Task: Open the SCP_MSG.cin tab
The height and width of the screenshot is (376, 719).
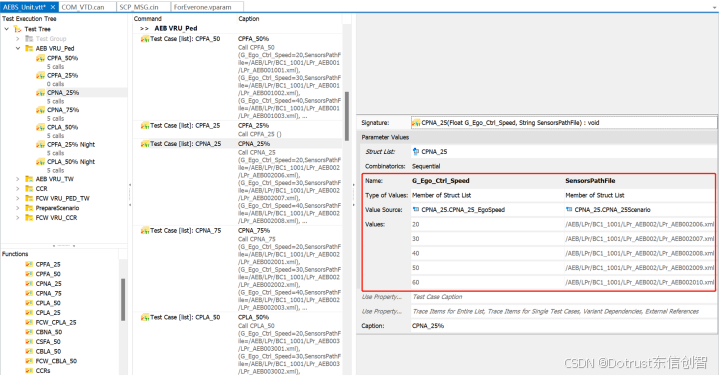Action: 139,7
